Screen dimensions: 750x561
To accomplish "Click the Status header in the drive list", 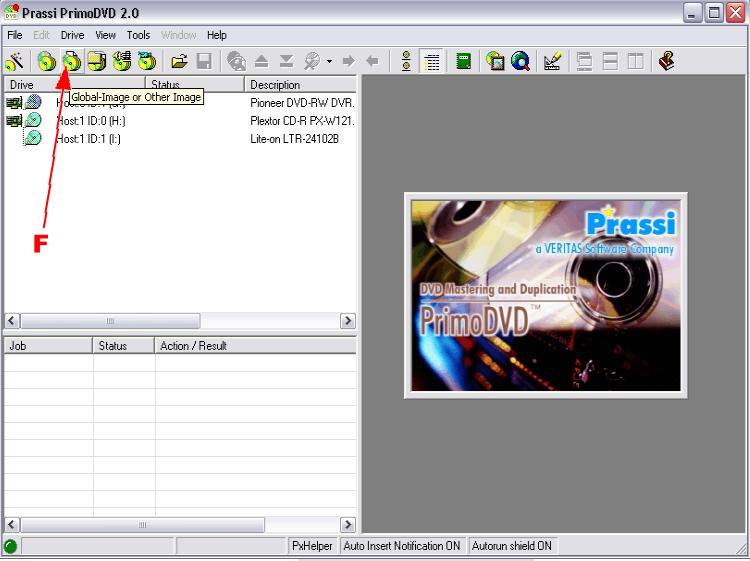I will pos(195,85).
